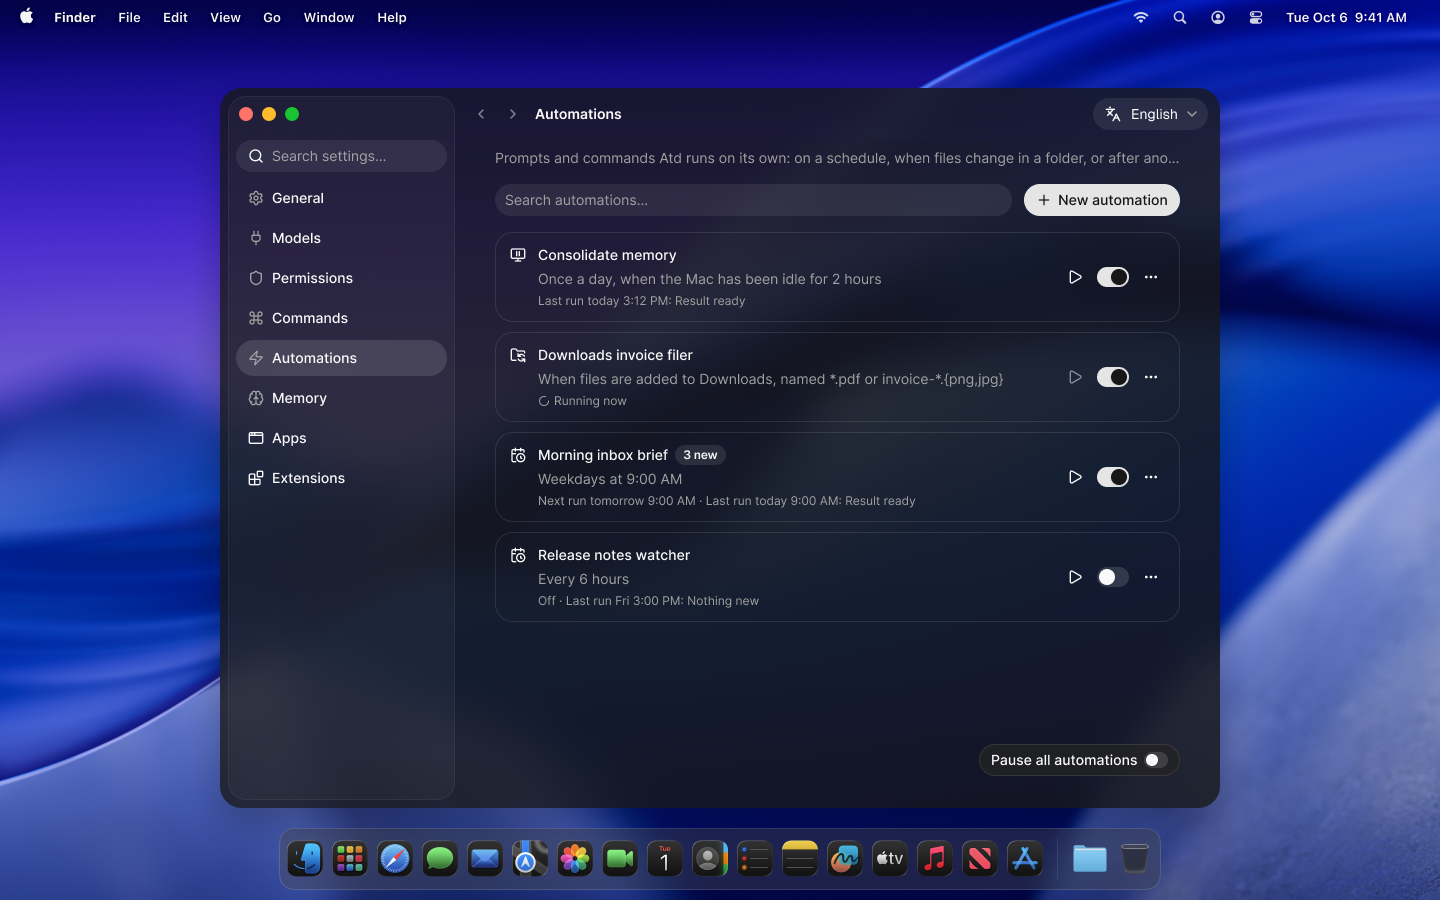Open Freeform from the Dock
The image size is (1440, 900).
tap(845, 859)
